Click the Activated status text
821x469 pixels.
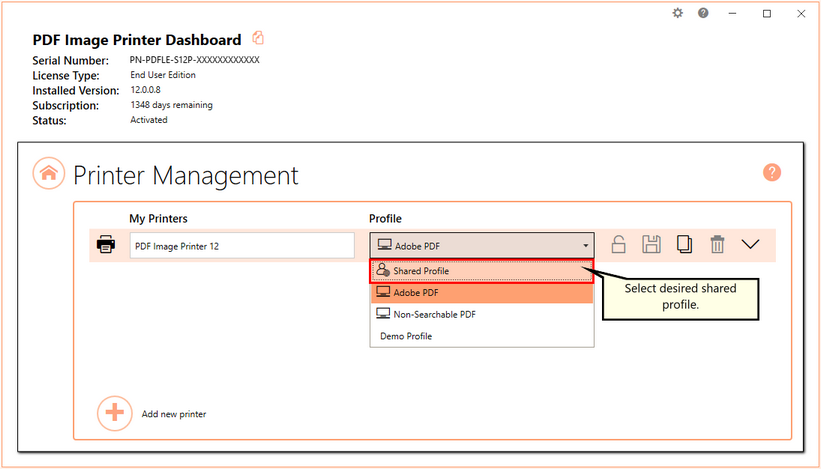pyautogui.click(x=149, y=120)
